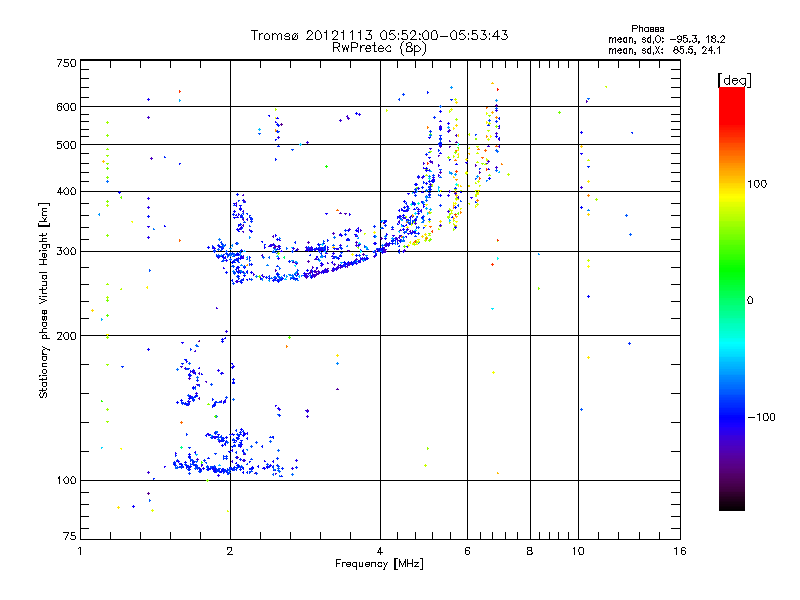Click the y-axis tick label "600"
This screenshot has height=600, width=800.
(66, 107)
